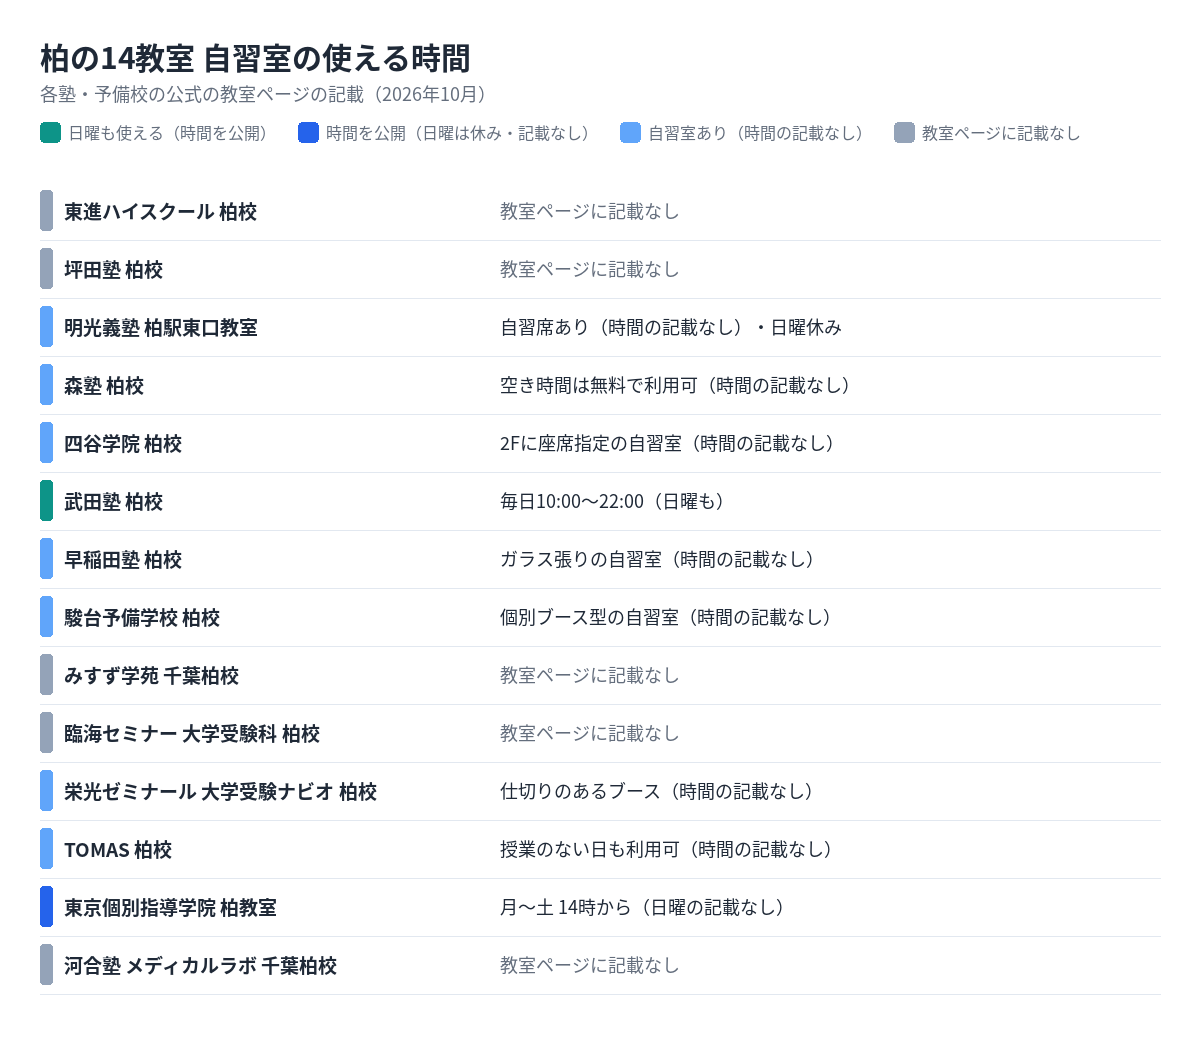Click the text 自習席あり（時間の記載なし）・日曜休み
The image size is (1200, 1052).
click(671, 327)
